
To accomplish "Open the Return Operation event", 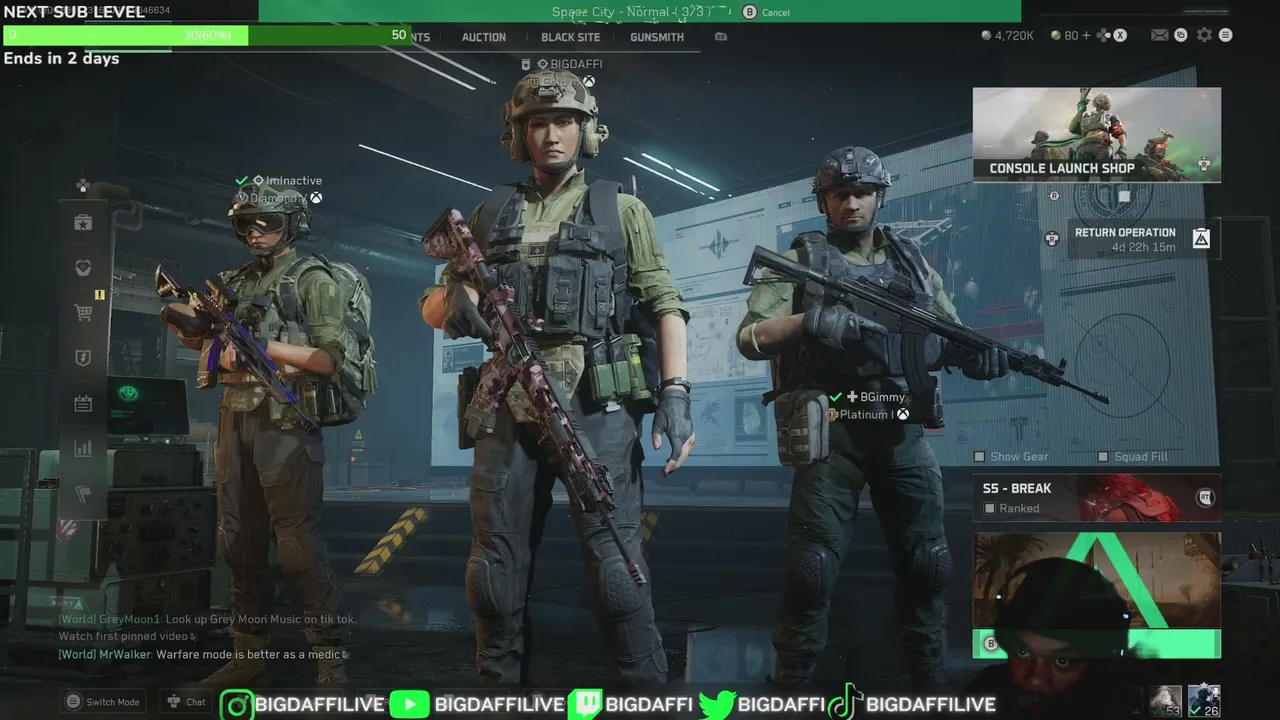I will coord(1143,239).
